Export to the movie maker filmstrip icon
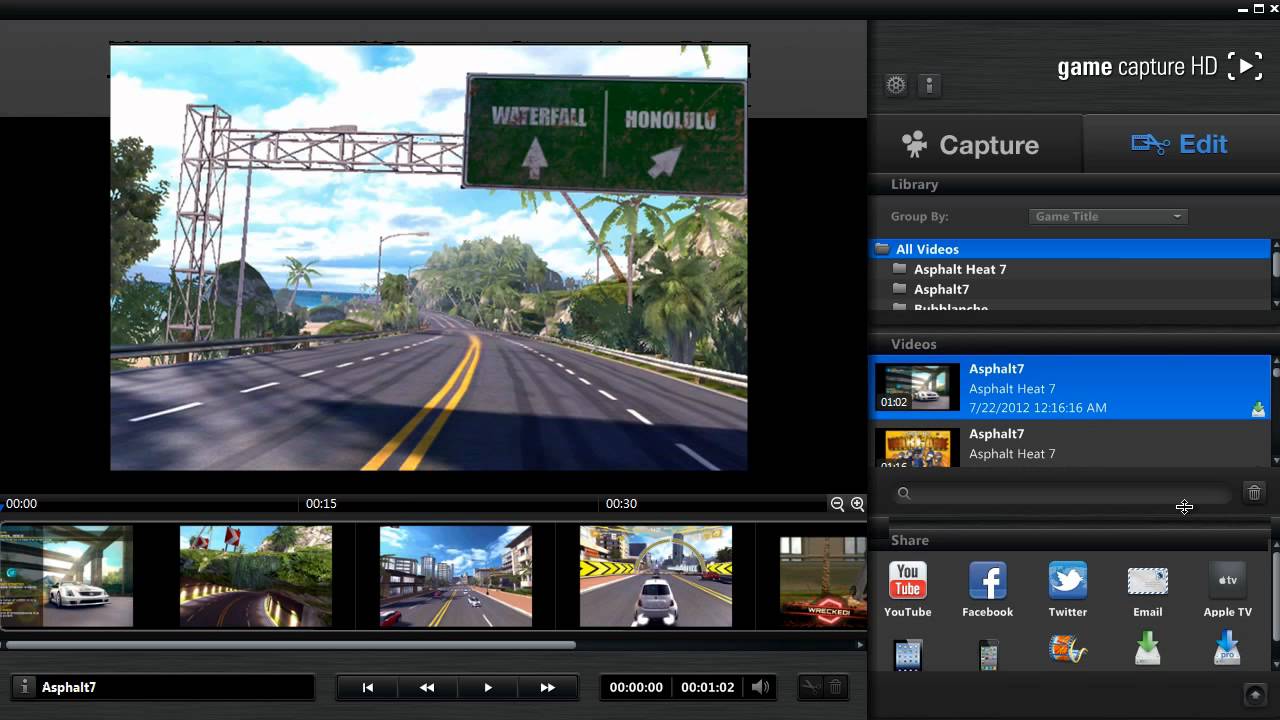 [1067, 651]
